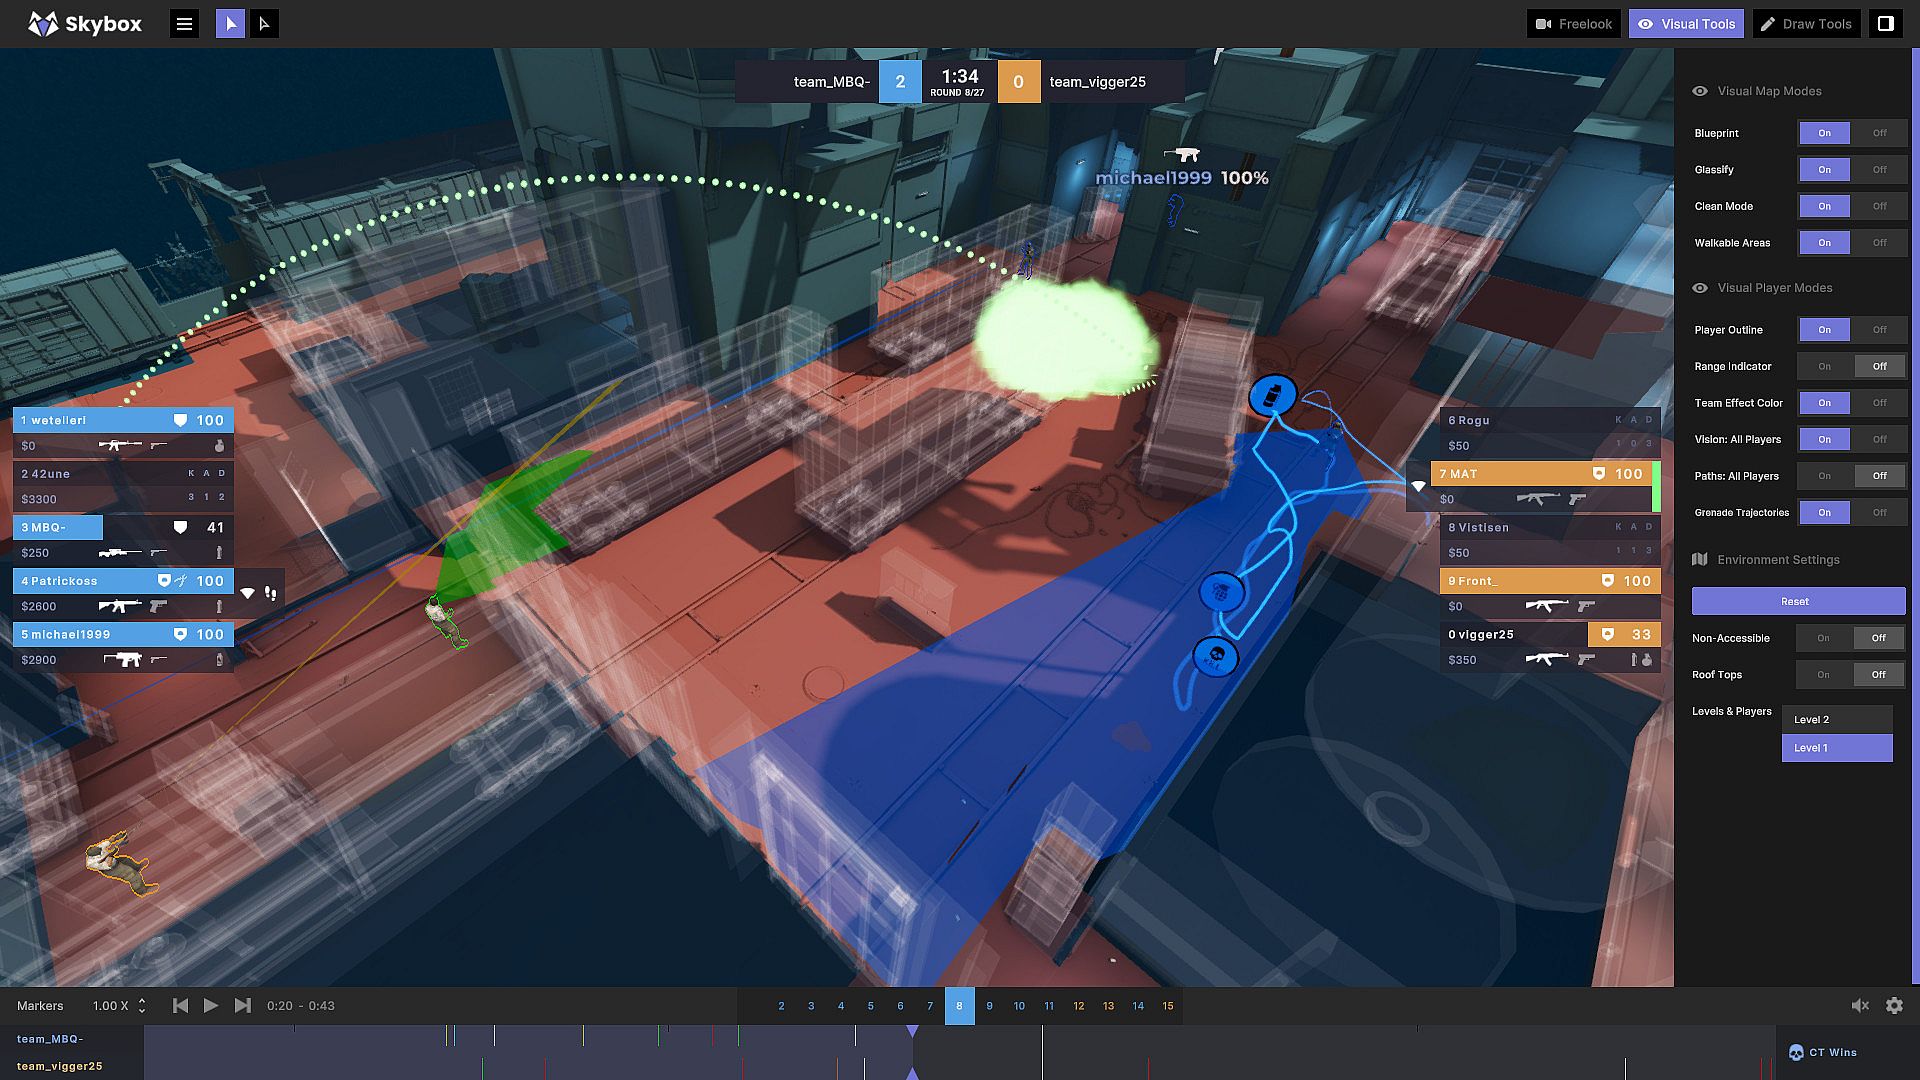Skip to next marker
The width and height of the screenshot is (1920, 1080).
(x=243, y=1006)
